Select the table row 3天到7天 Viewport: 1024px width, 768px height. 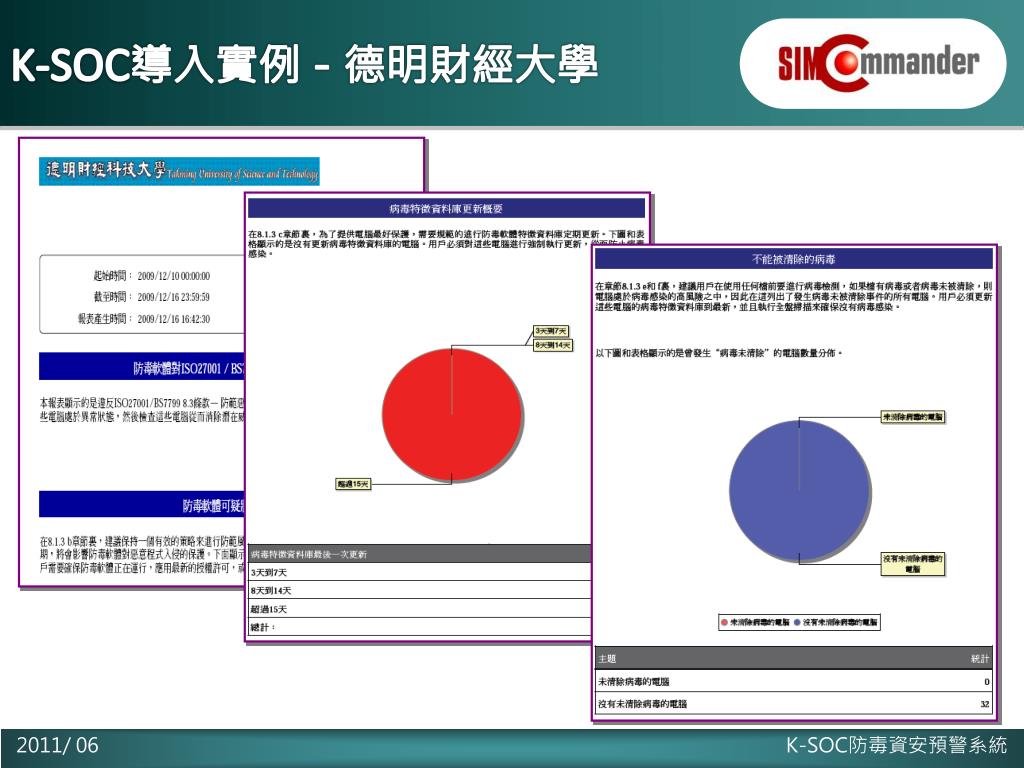click(419, 572)
